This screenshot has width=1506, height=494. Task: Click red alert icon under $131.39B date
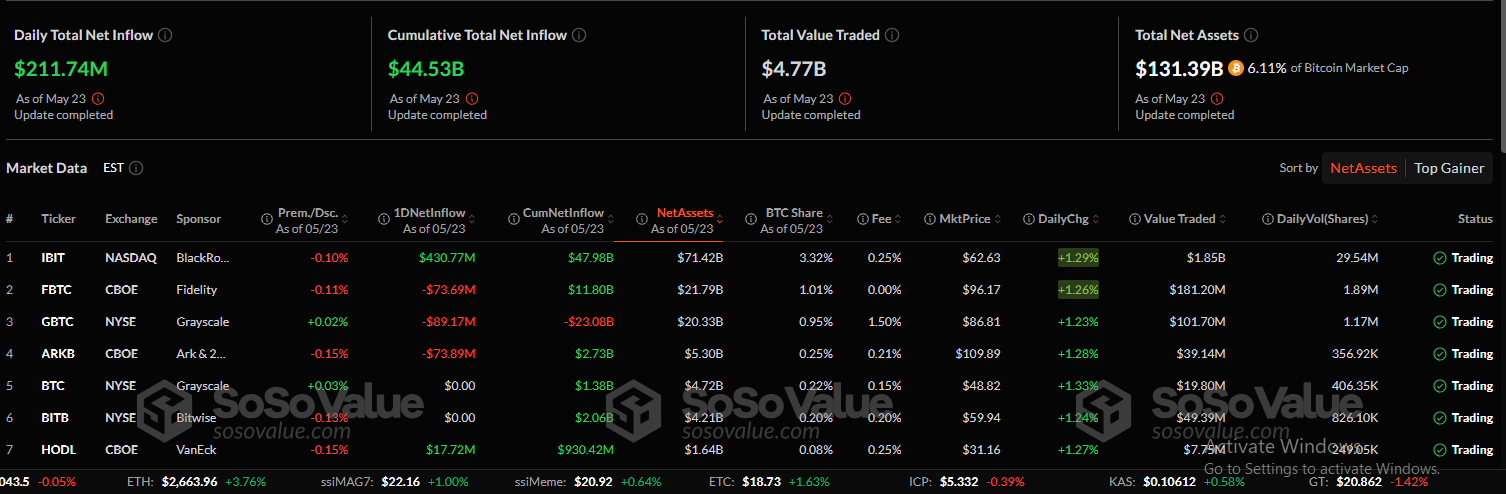pyautogui.click(x=1218, y=99)
